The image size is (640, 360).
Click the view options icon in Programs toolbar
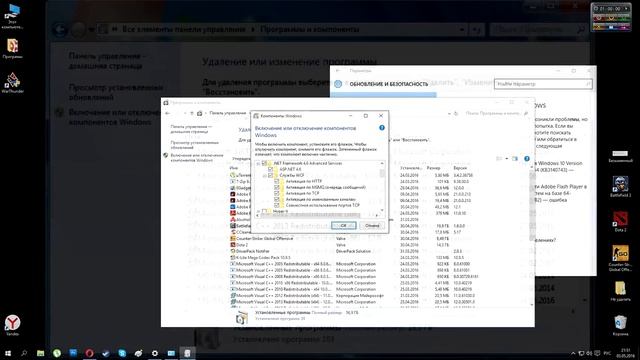tap(500, 158)
